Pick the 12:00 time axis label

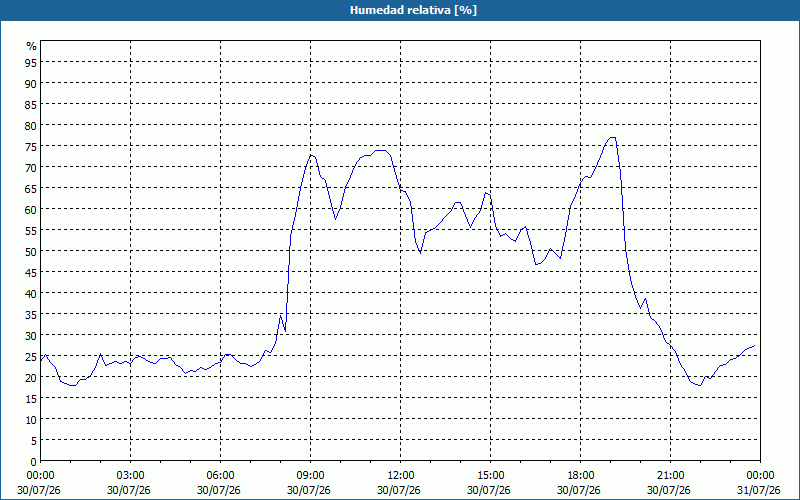pos(400,476)
